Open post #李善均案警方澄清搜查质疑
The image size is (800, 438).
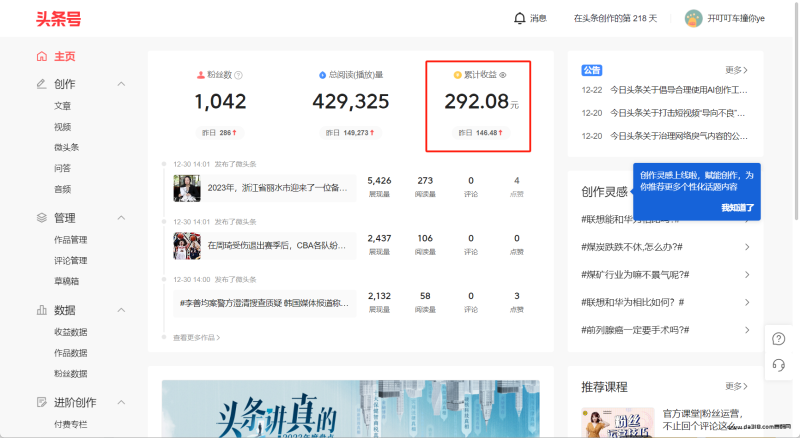point(264,303)
